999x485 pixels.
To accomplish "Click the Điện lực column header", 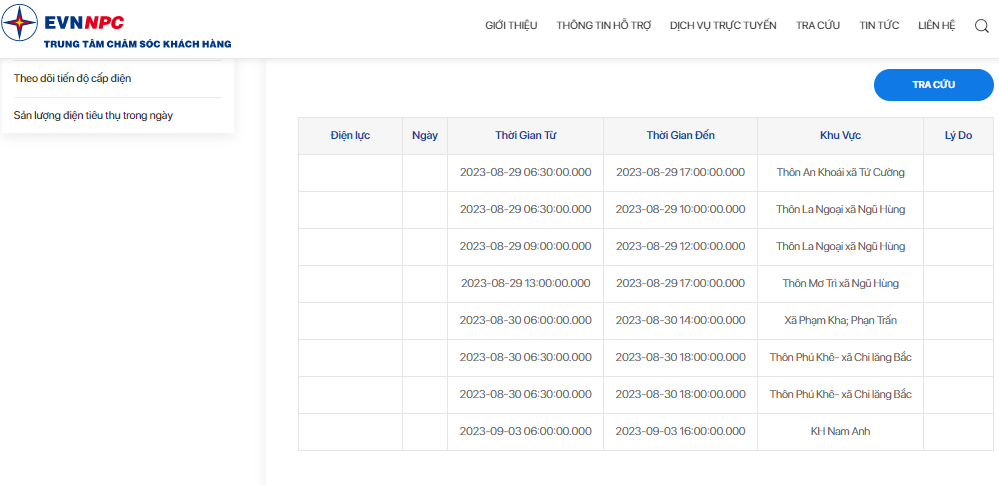I will click(x=350, y=136).
